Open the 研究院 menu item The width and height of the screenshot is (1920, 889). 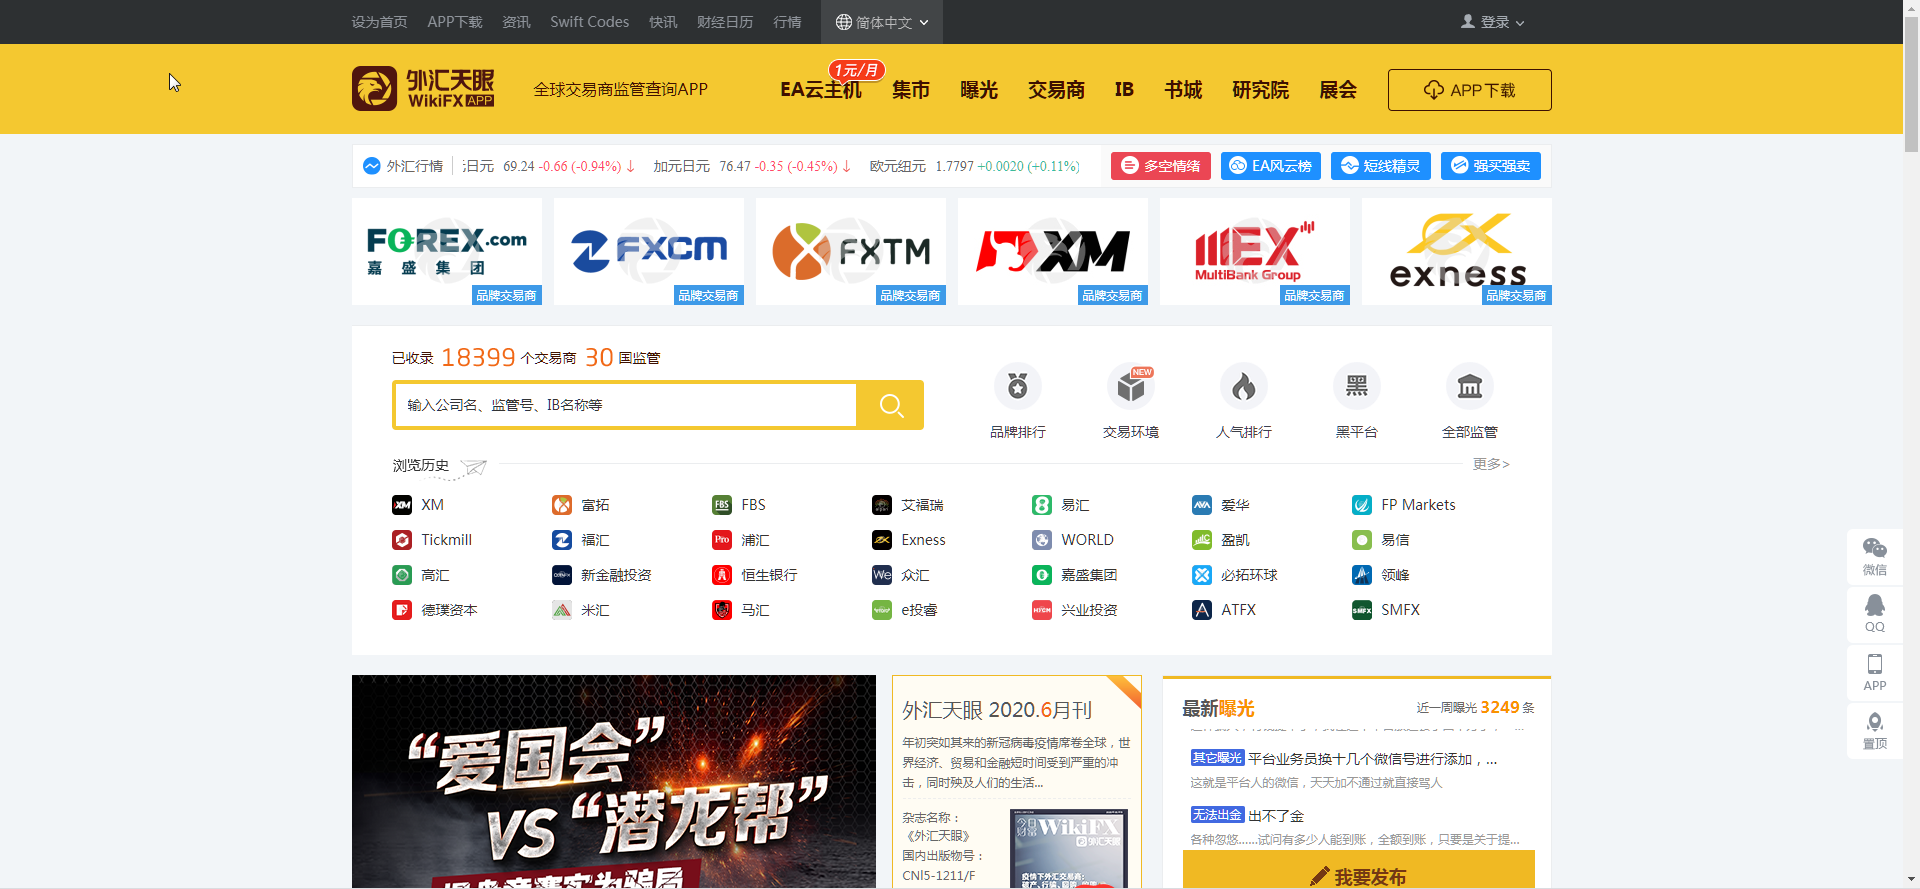click(x=1260, y=90)
